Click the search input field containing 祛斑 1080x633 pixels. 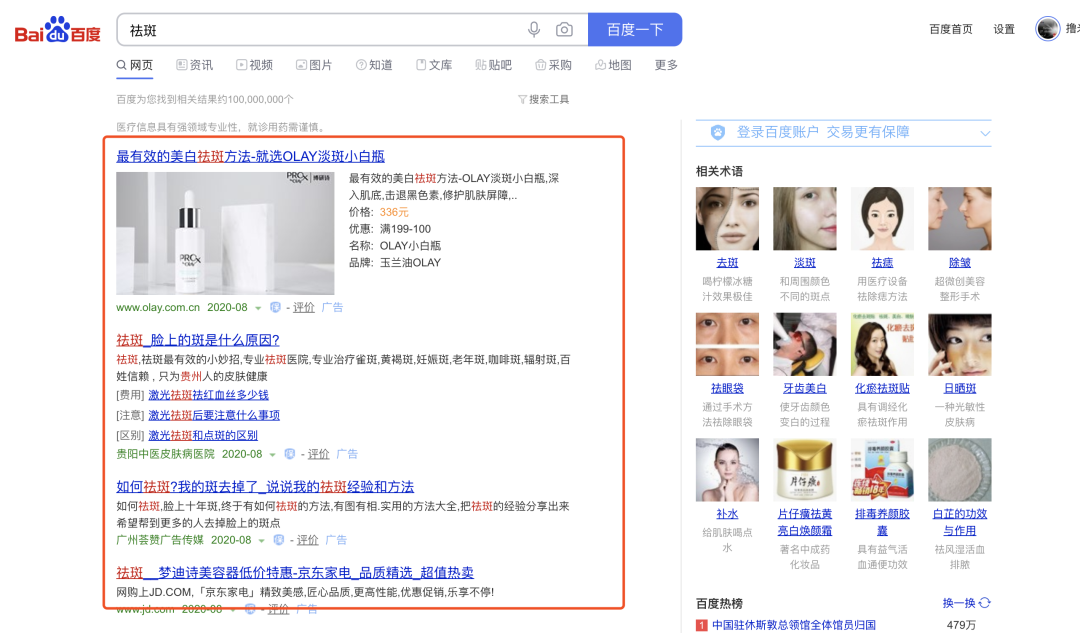(x=320, y=30)
